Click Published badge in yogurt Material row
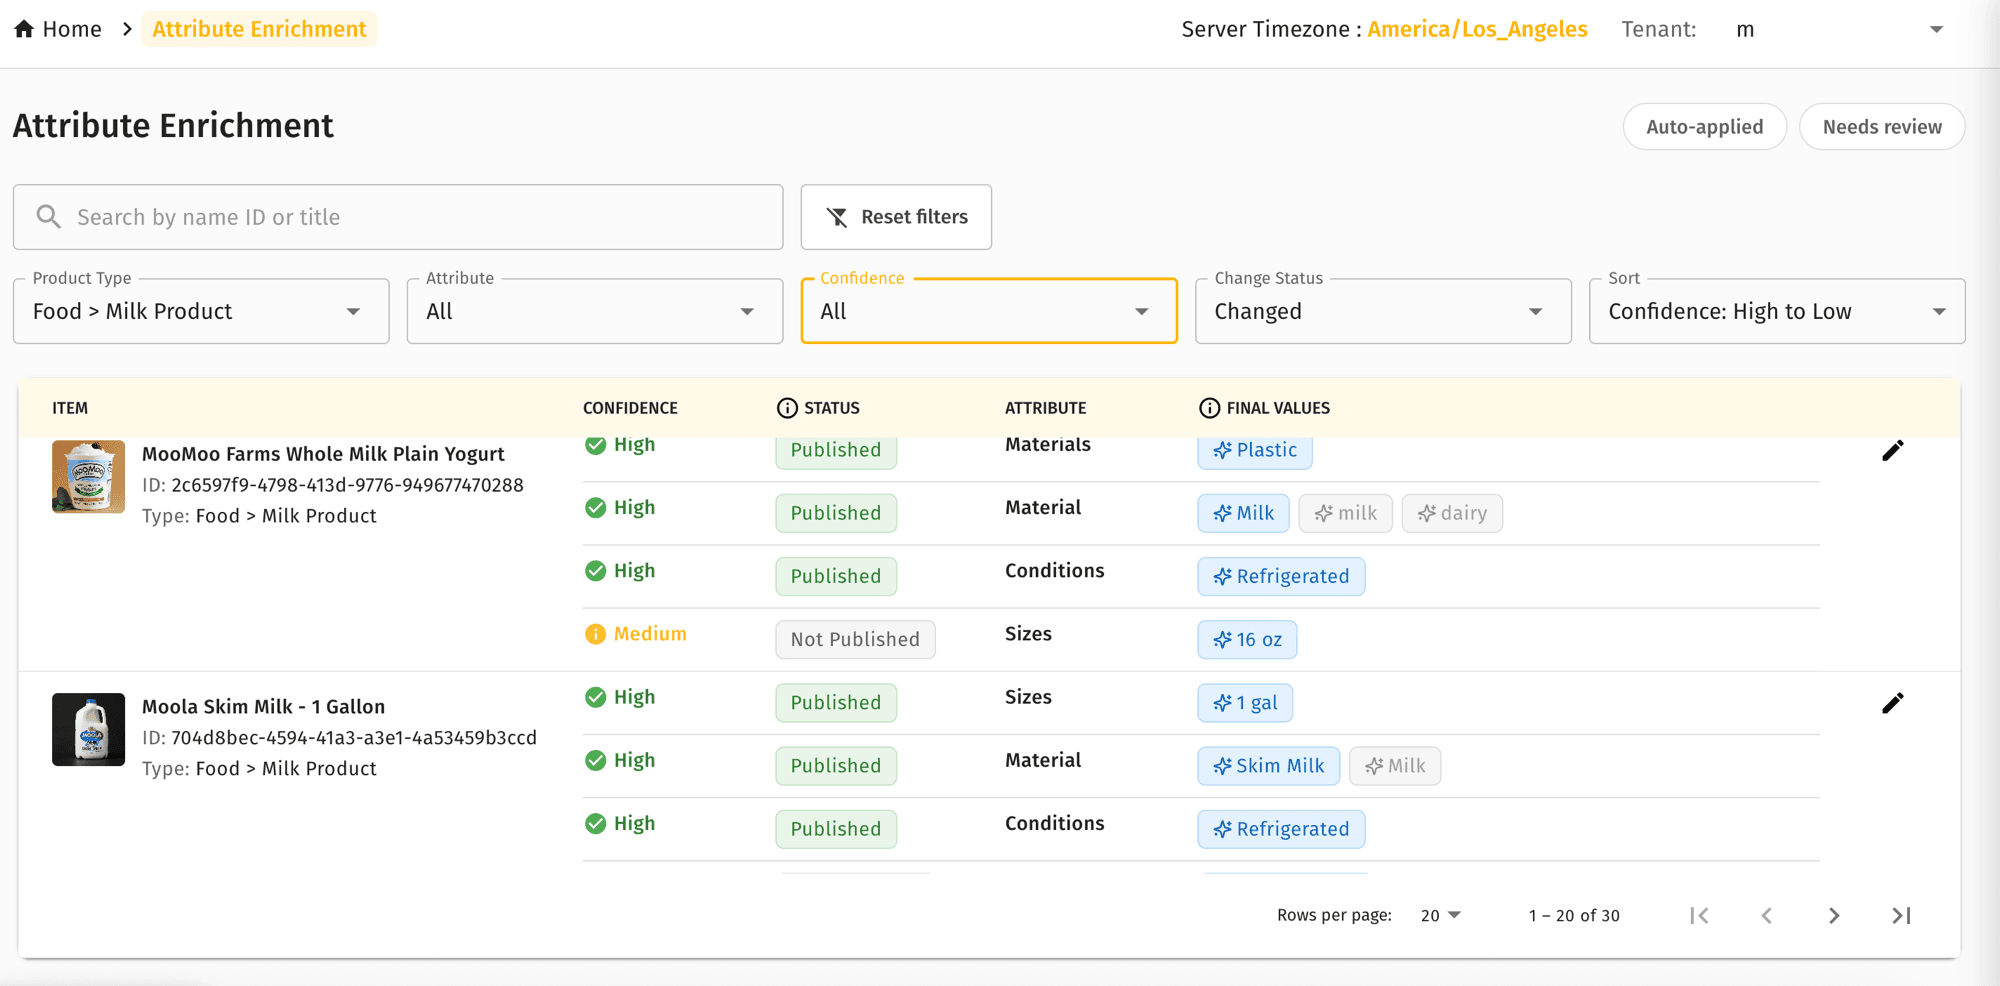This screenshot has width=2000, height=986. pos(836,513)
